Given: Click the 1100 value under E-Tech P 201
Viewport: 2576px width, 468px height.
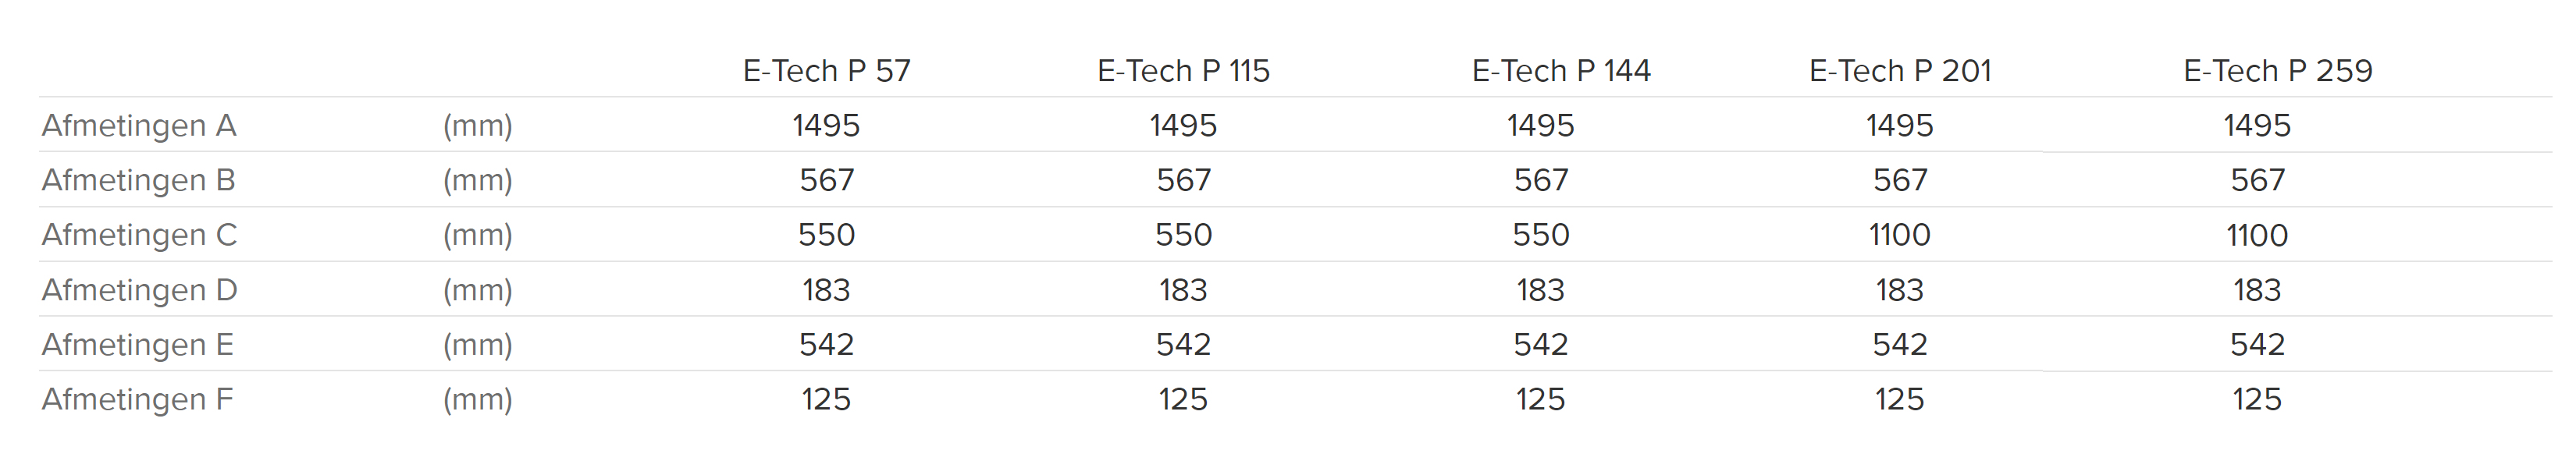Looking at the screenshot, I should (x=1899, y=235).
